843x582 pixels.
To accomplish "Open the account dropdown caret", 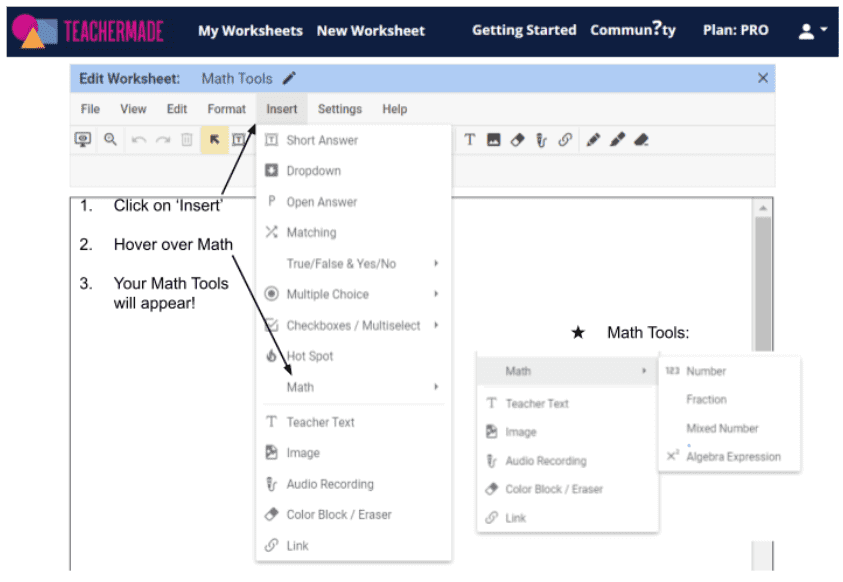I will pos(824,30).
